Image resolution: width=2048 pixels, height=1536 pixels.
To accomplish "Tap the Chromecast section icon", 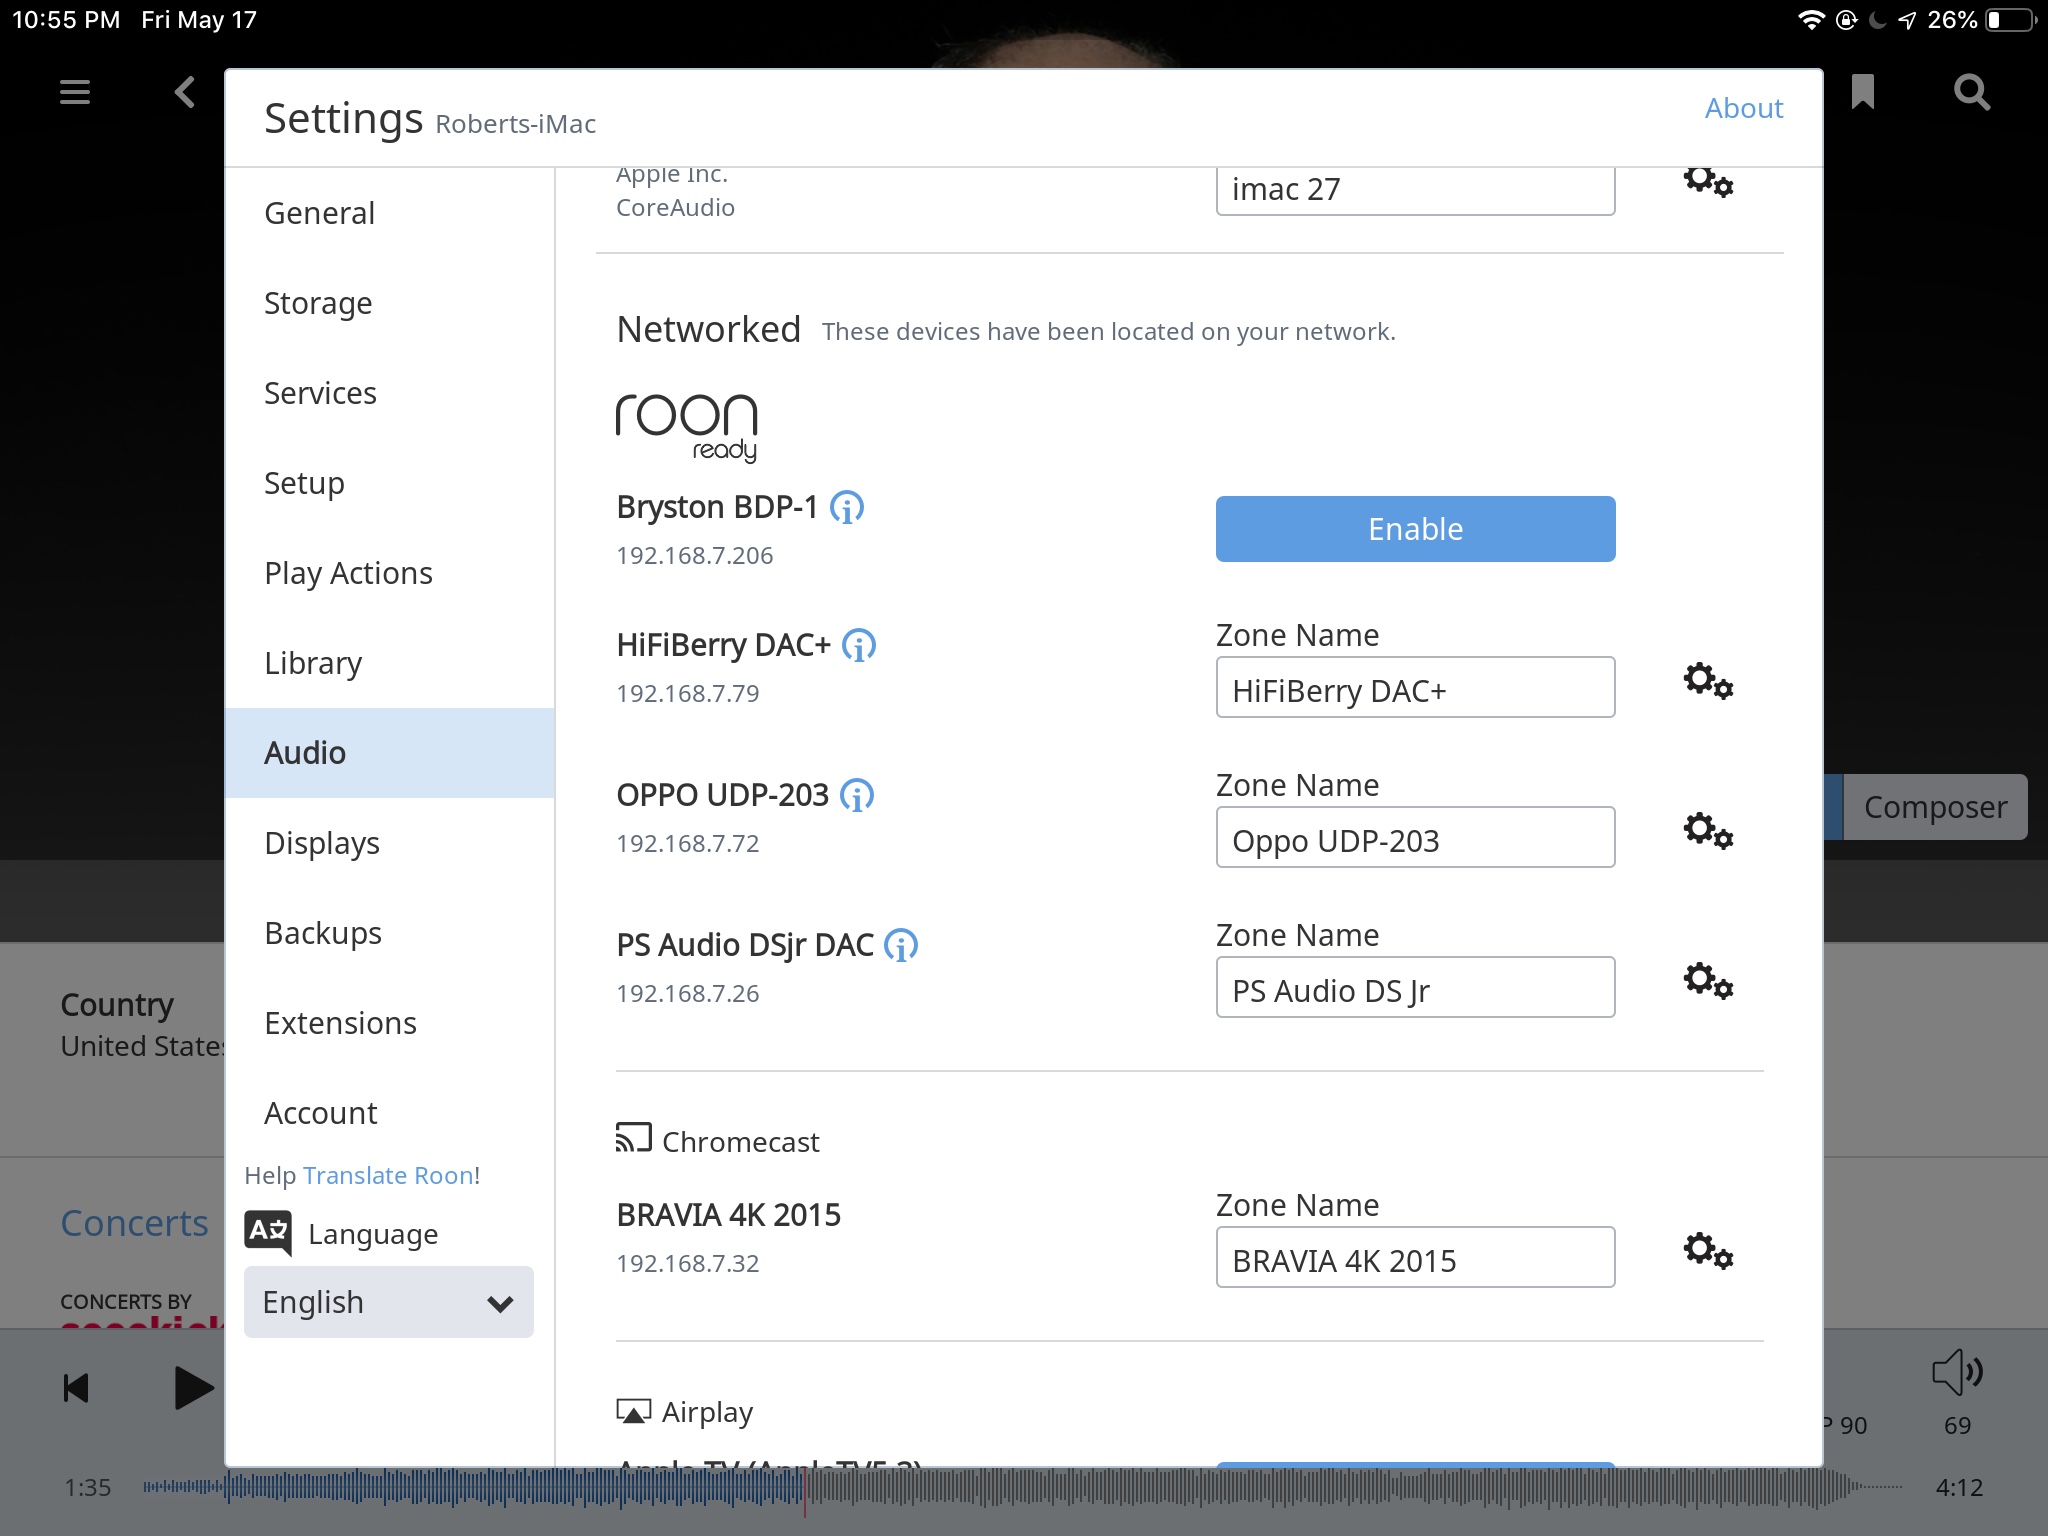I will tap(633, 1138).
